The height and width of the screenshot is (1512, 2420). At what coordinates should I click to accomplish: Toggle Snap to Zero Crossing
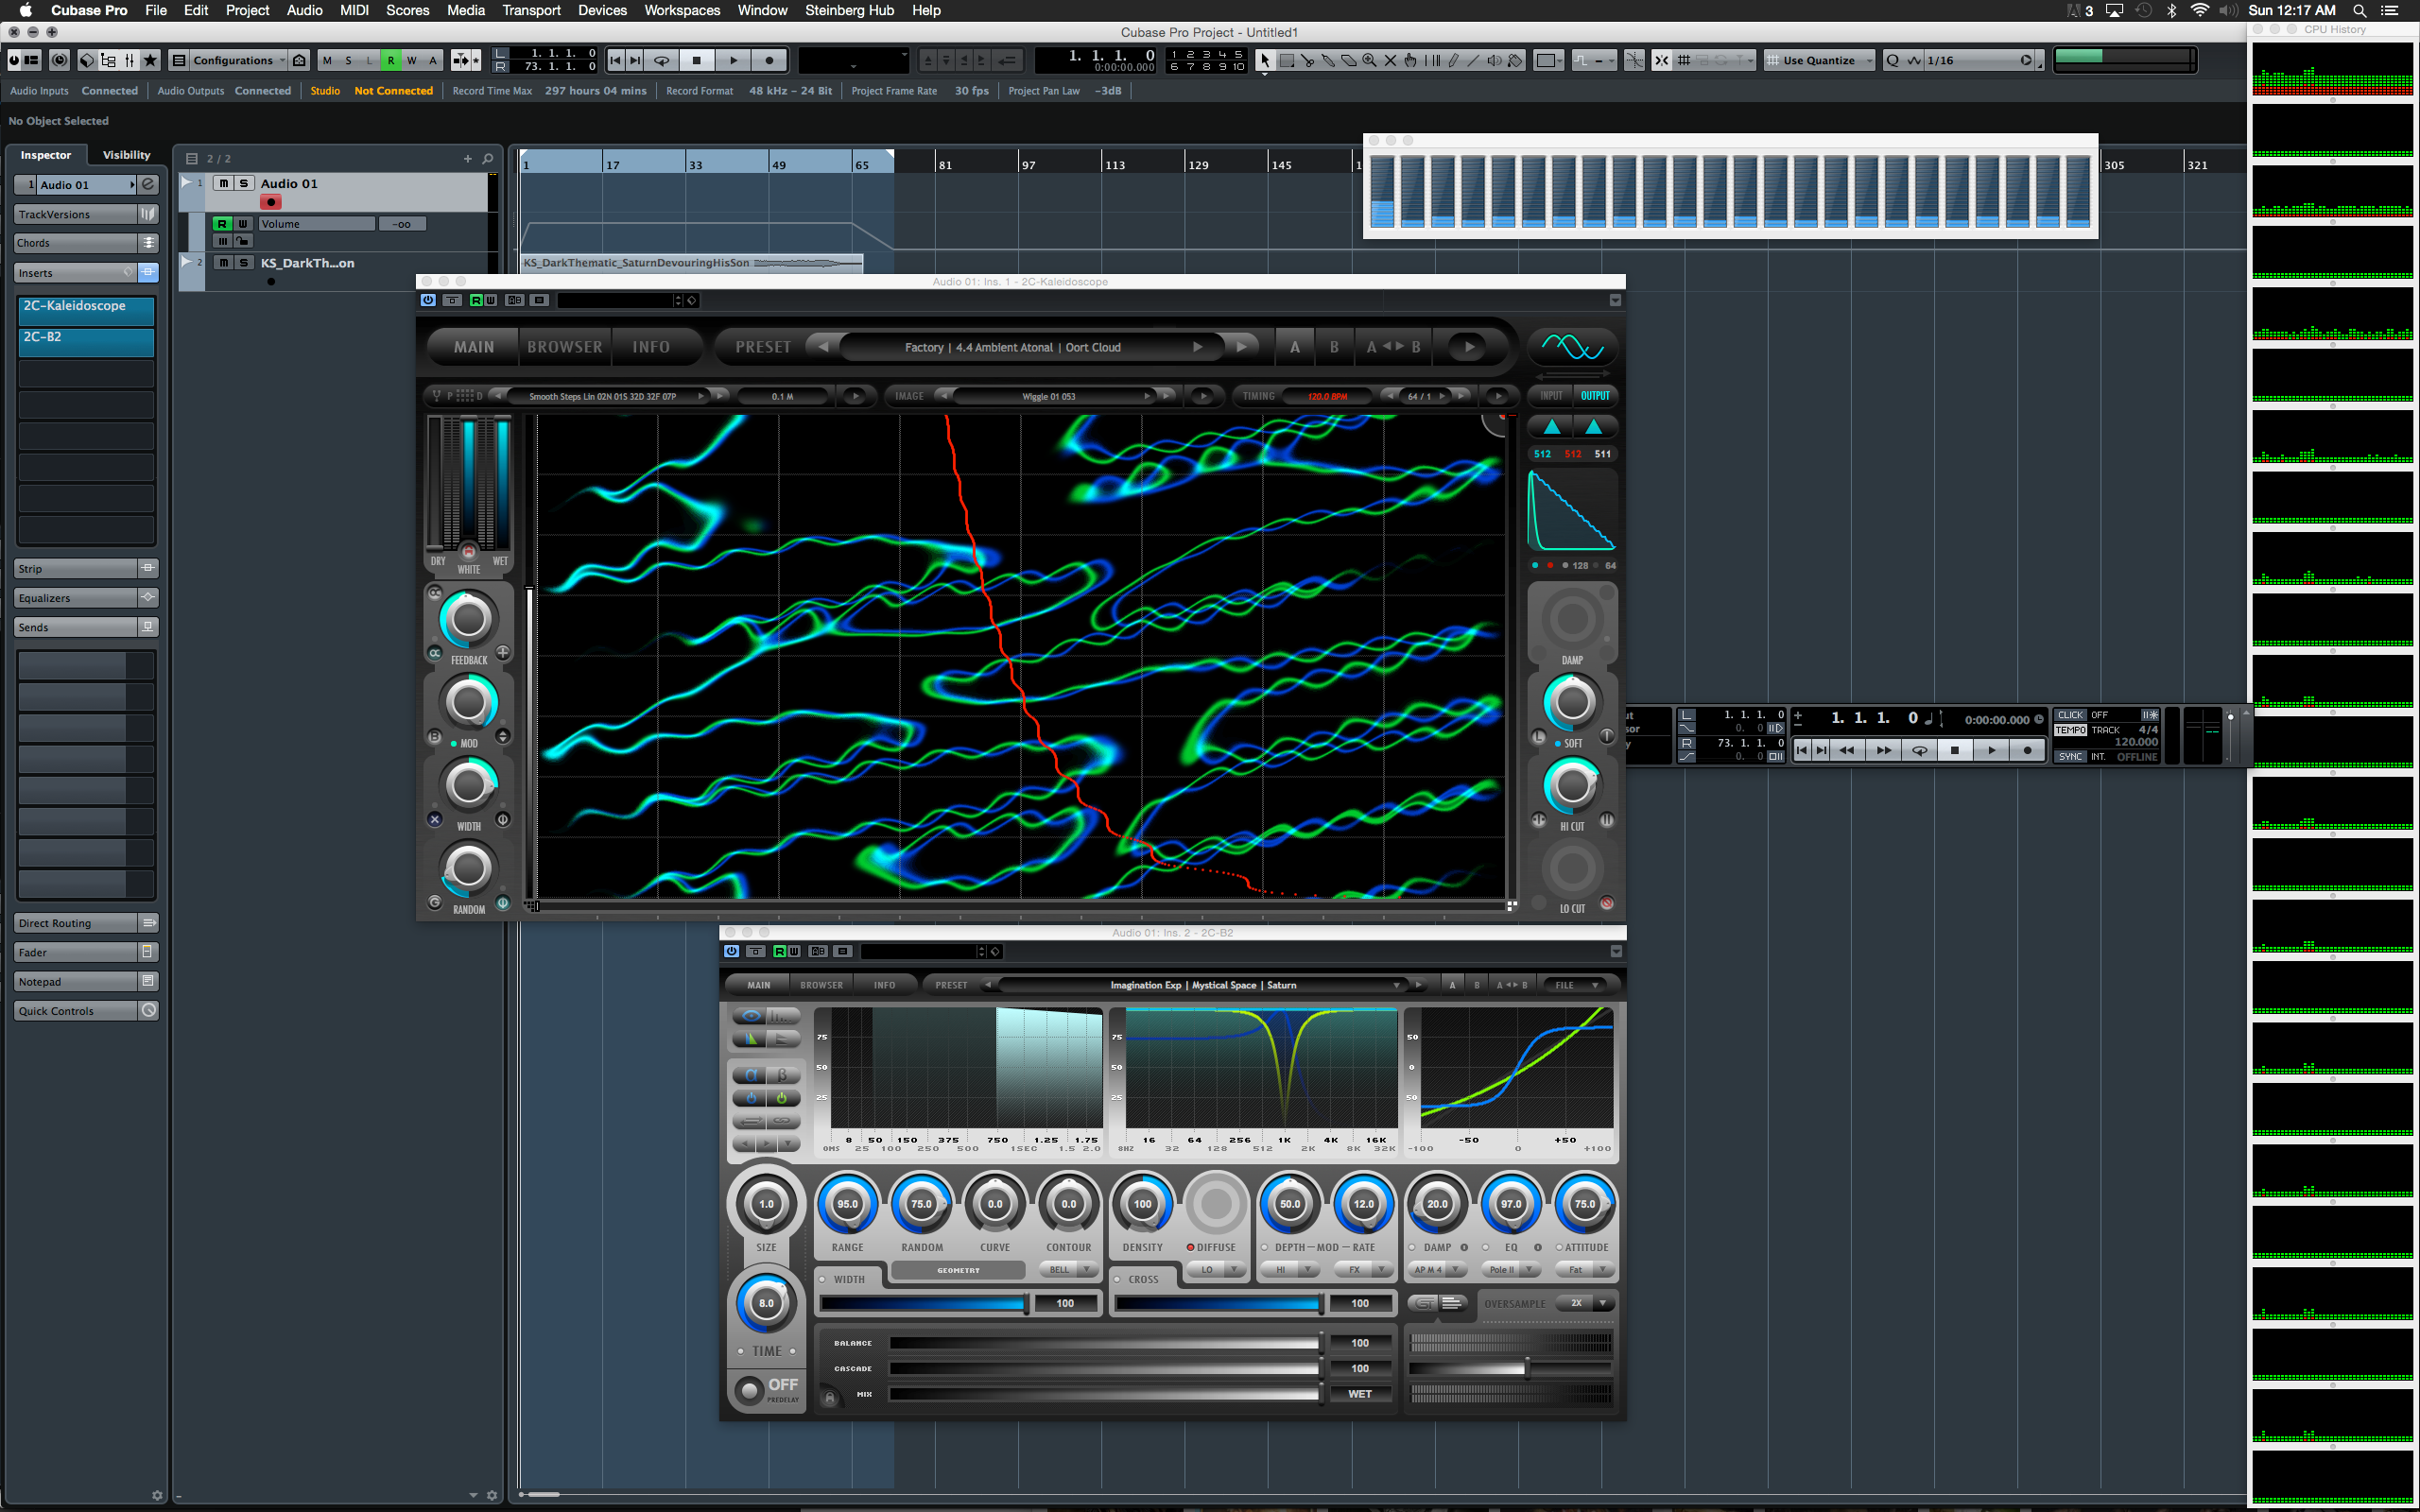[1634, 61]
